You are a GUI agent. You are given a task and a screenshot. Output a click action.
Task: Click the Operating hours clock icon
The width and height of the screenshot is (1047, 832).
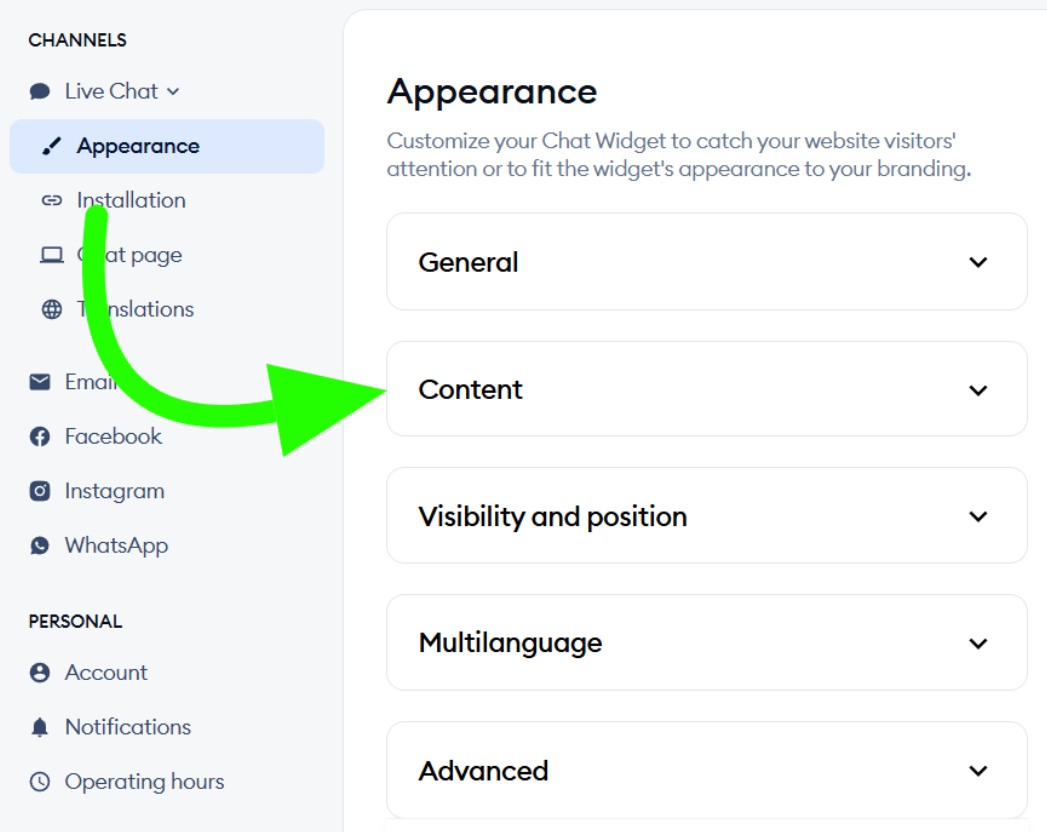[40, 782]
